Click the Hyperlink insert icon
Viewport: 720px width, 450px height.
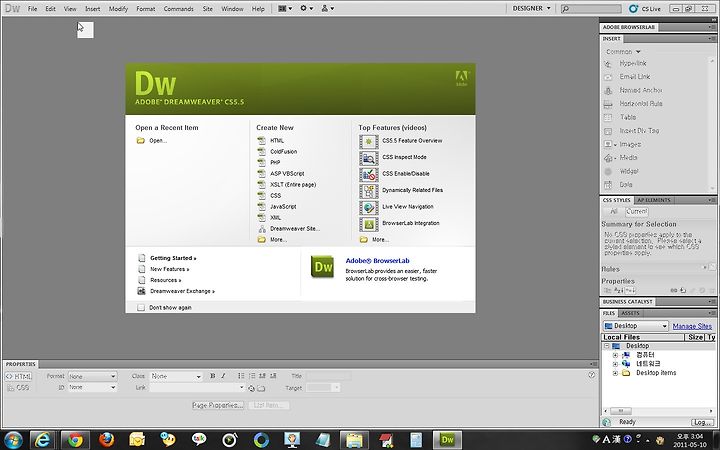coord(608,64)
